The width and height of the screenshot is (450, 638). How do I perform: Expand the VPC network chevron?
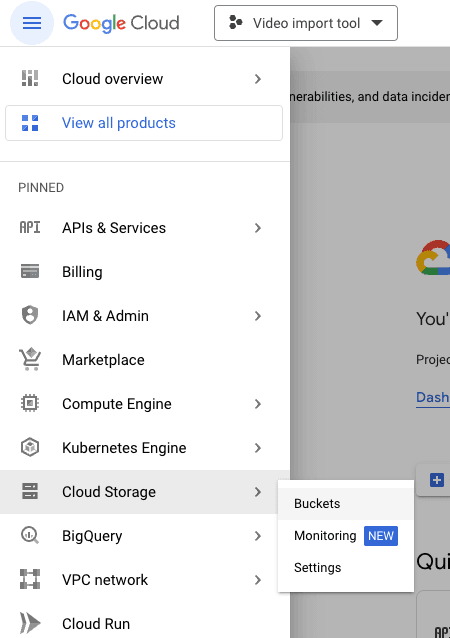pos(258,579)
